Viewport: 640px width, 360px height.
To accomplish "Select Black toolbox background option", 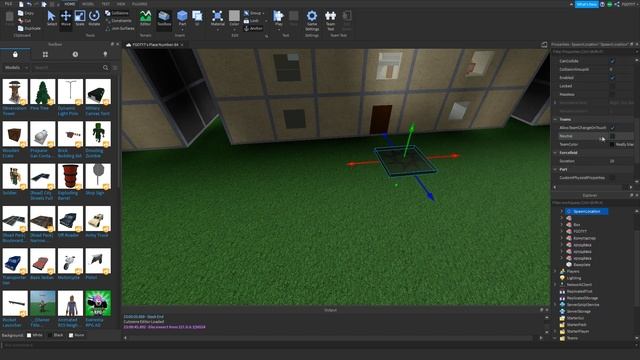I will (x=56, y=335).
